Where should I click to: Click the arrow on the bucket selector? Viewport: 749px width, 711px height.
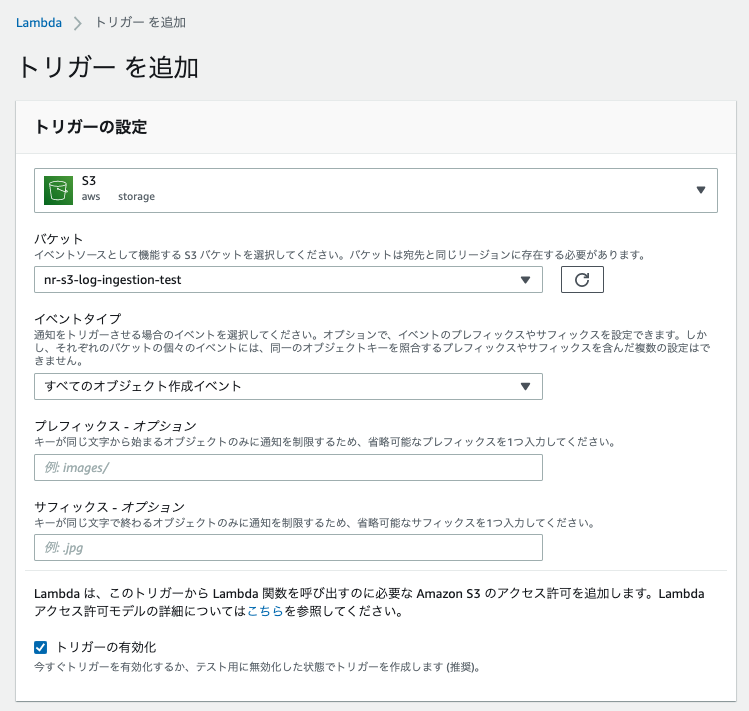[526, 280]
